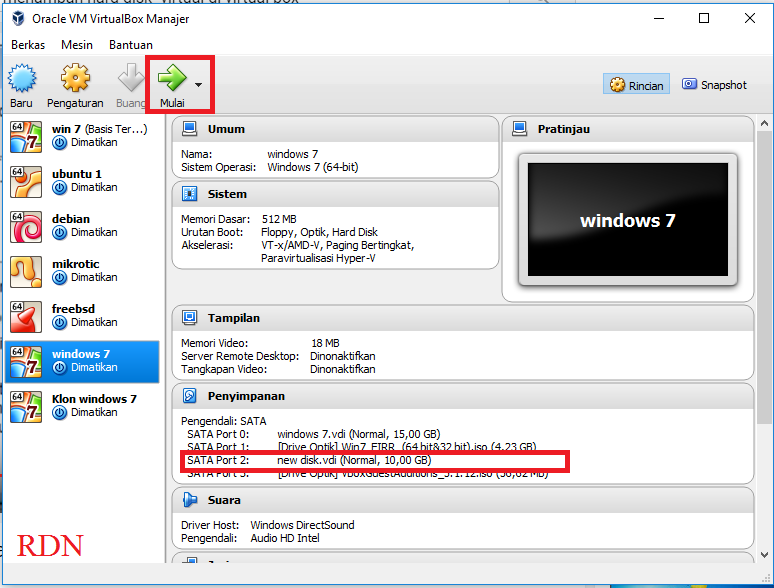774x588 pixels.
Task: Click power status icon under mikrotic
Action: (60, 277)
